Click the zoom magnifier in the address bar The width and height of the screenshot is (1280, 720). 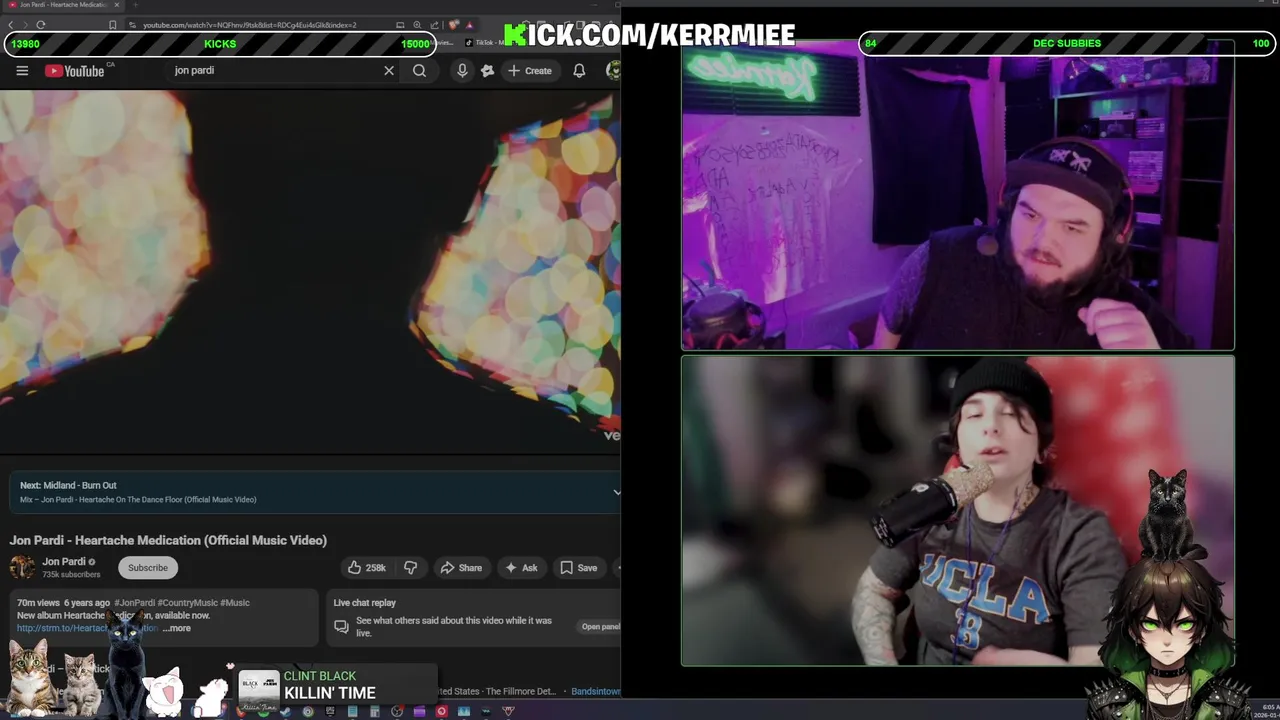click(417, 25)
